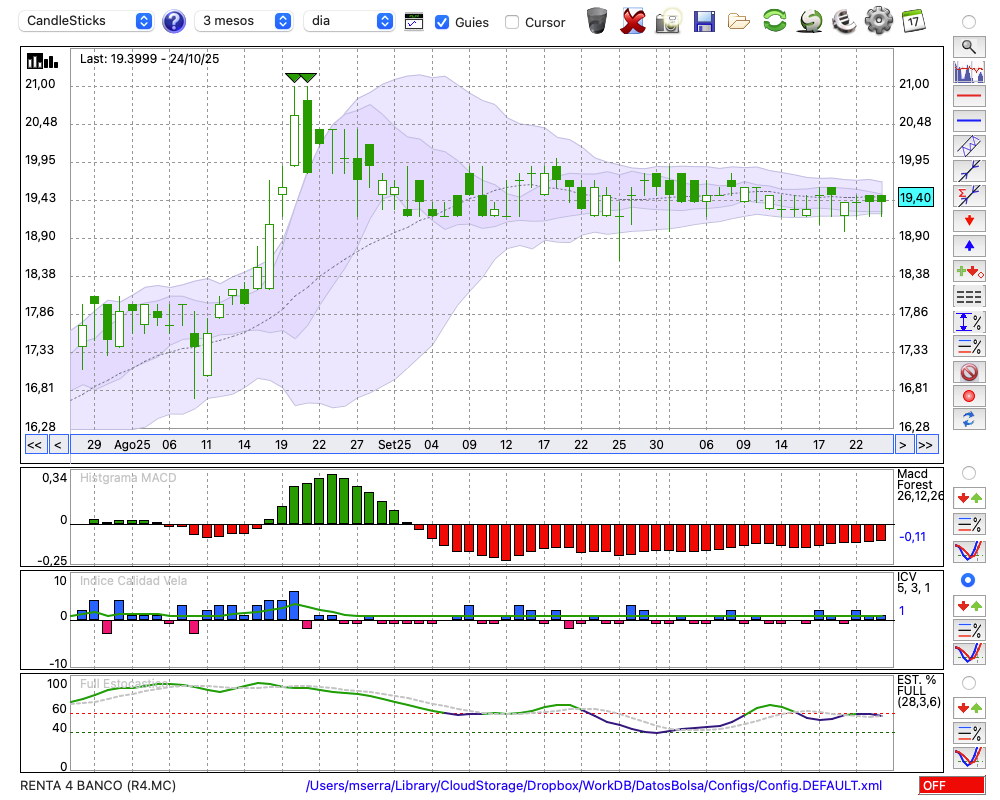This screenshot has height=800, width=1000.
Task: Uncheck the Guies checkbox
Action: 442,22
